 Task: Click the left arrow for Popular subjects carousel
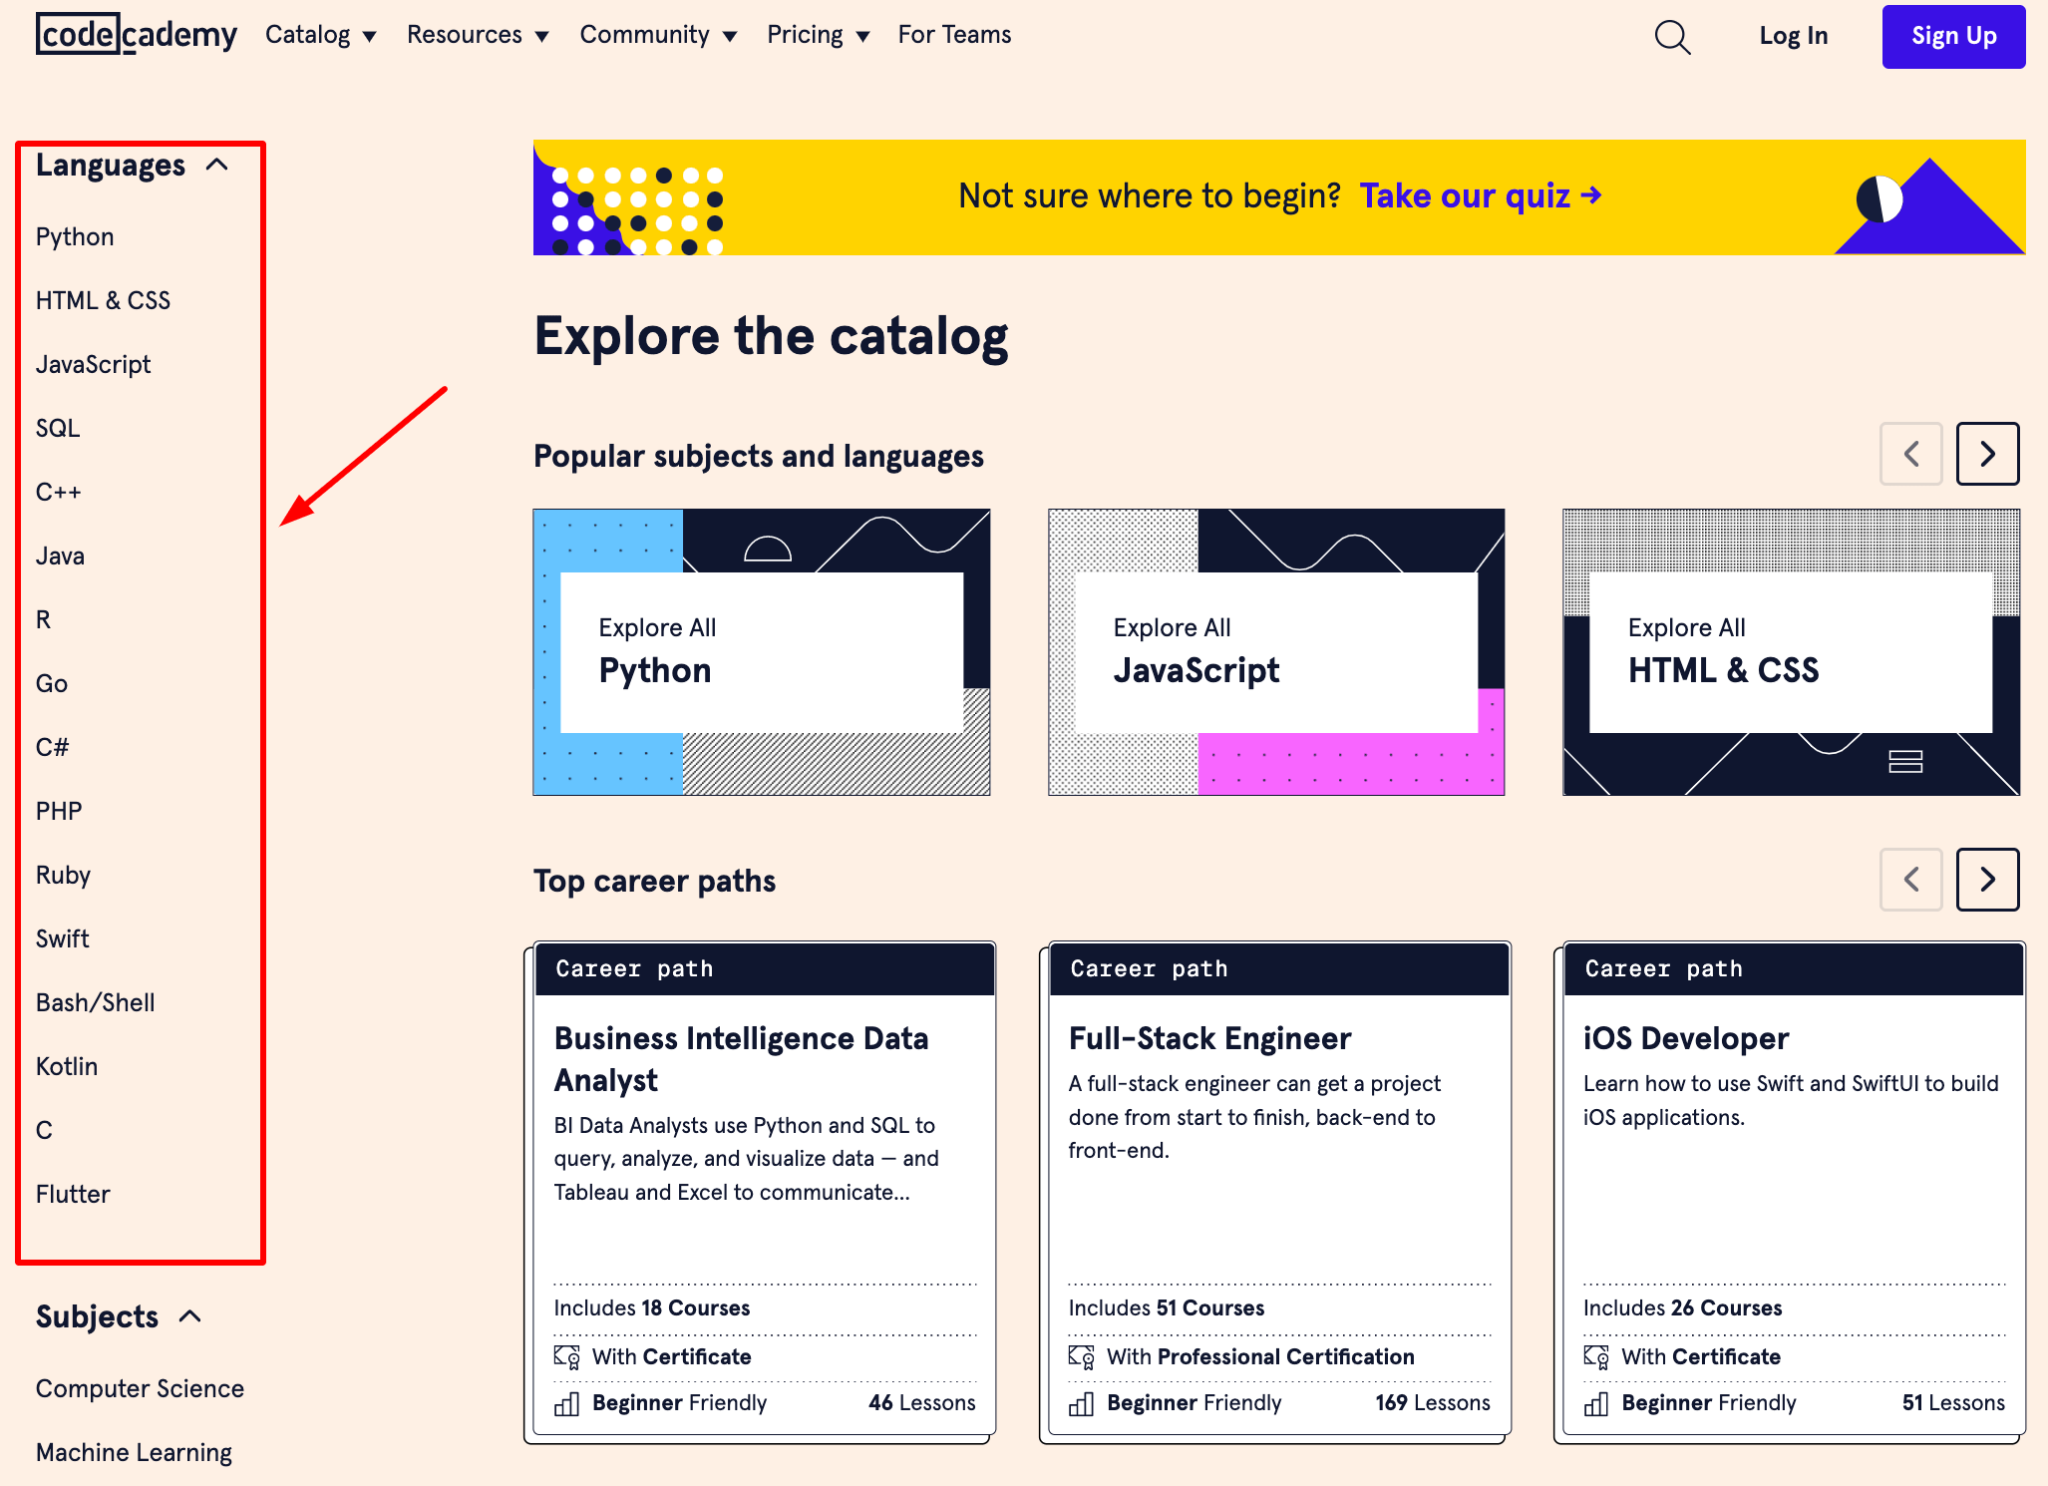[1911, 454]
